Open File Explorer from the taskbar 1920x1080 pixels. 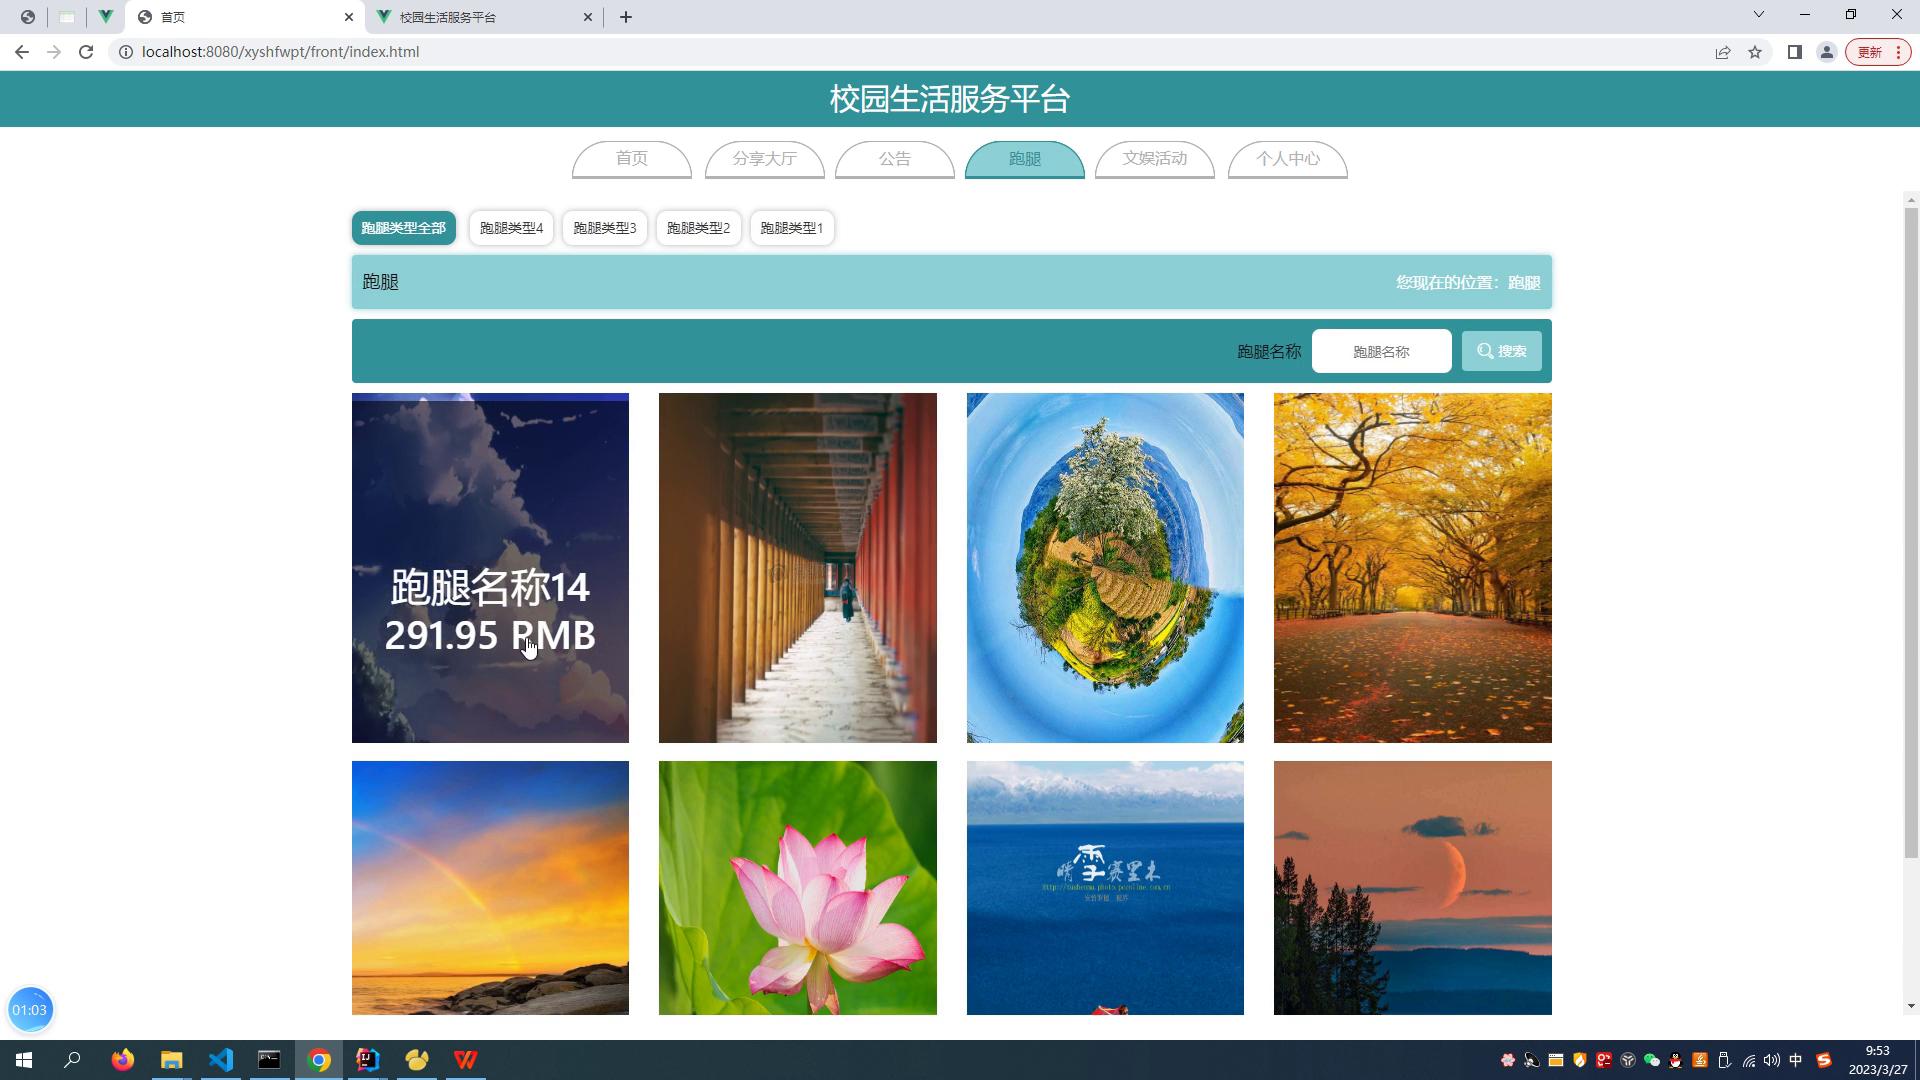(172, 1060)
